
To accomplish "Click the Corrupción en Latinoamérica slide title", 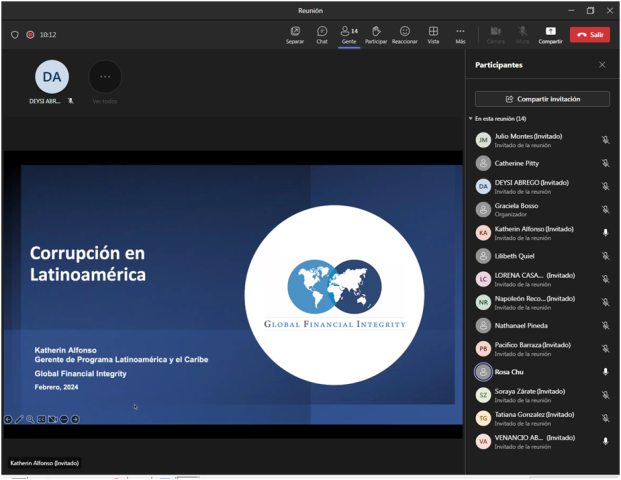I will tap(88, 264).
